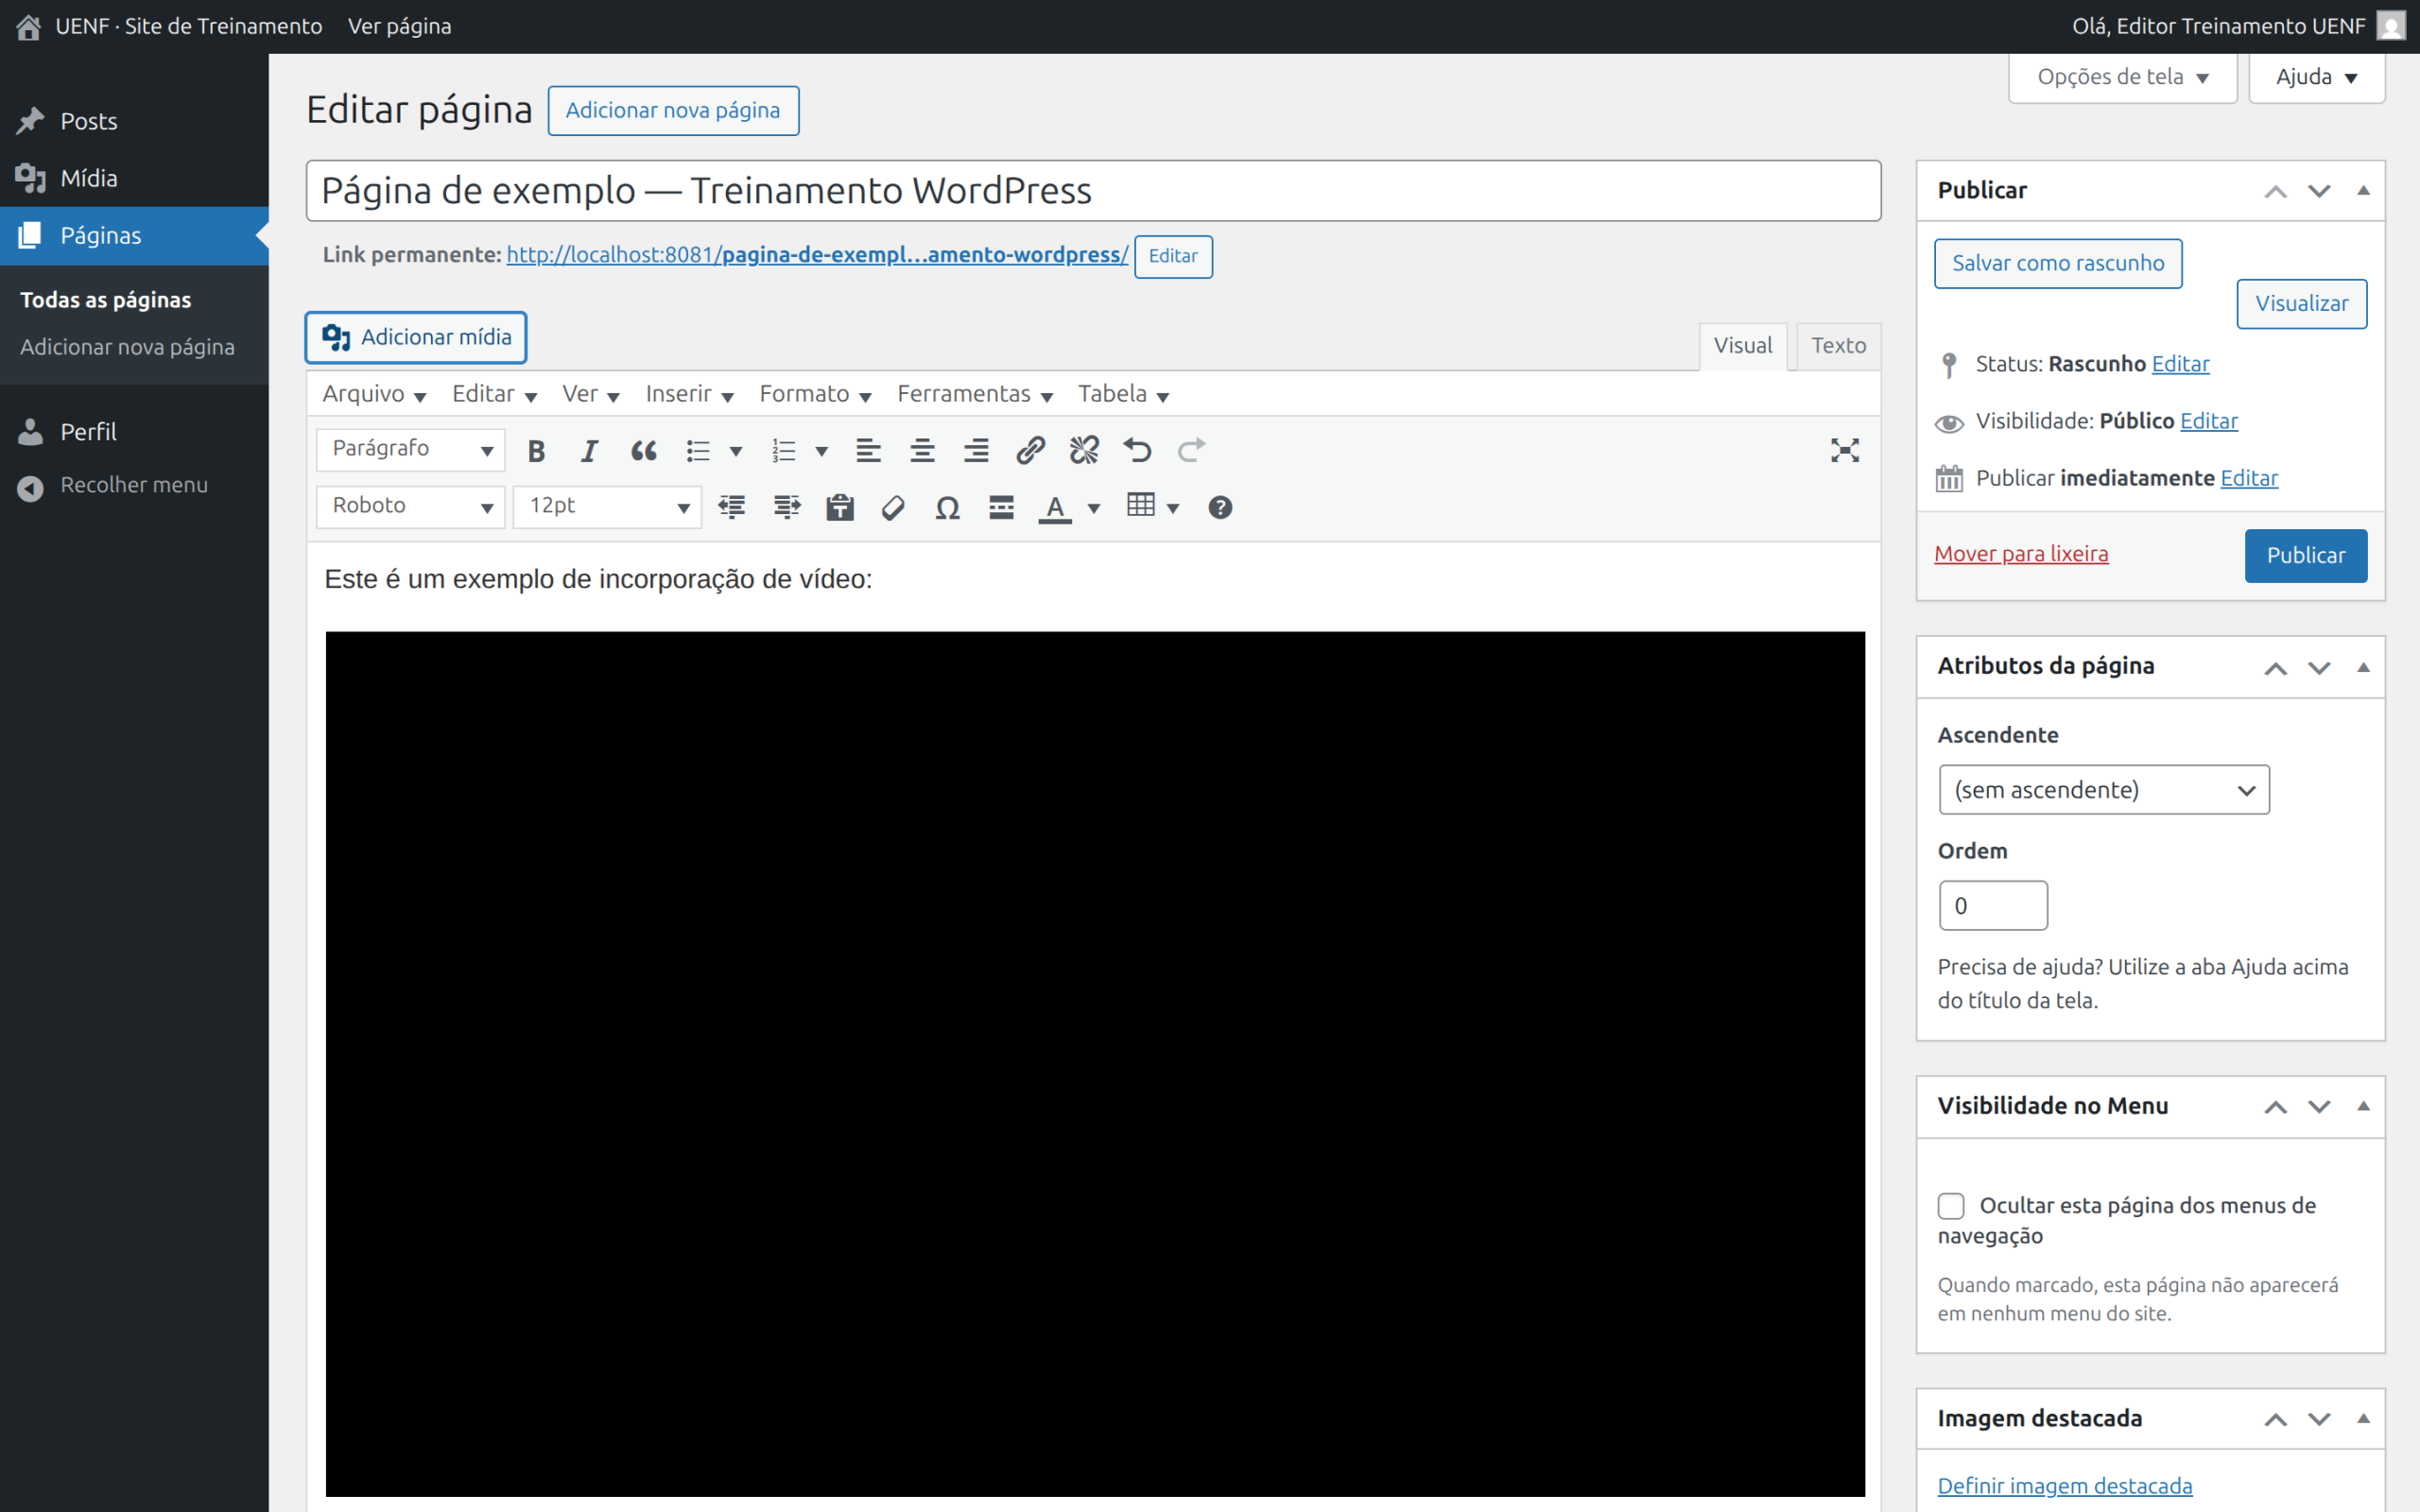Expand Opções de tela panel
Viewport: 2420px width, 1512px height.
click(2122, 77)
